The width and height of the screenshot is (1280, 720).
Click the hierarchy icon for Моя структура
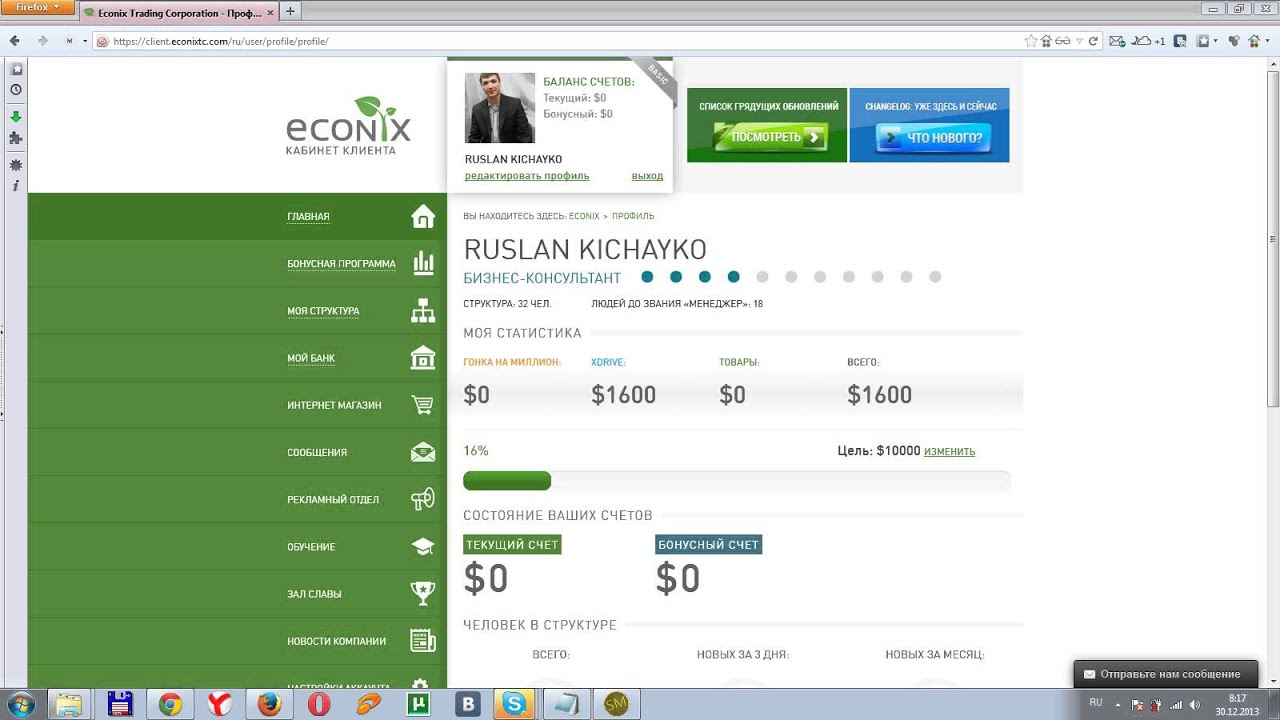(423, 310)
